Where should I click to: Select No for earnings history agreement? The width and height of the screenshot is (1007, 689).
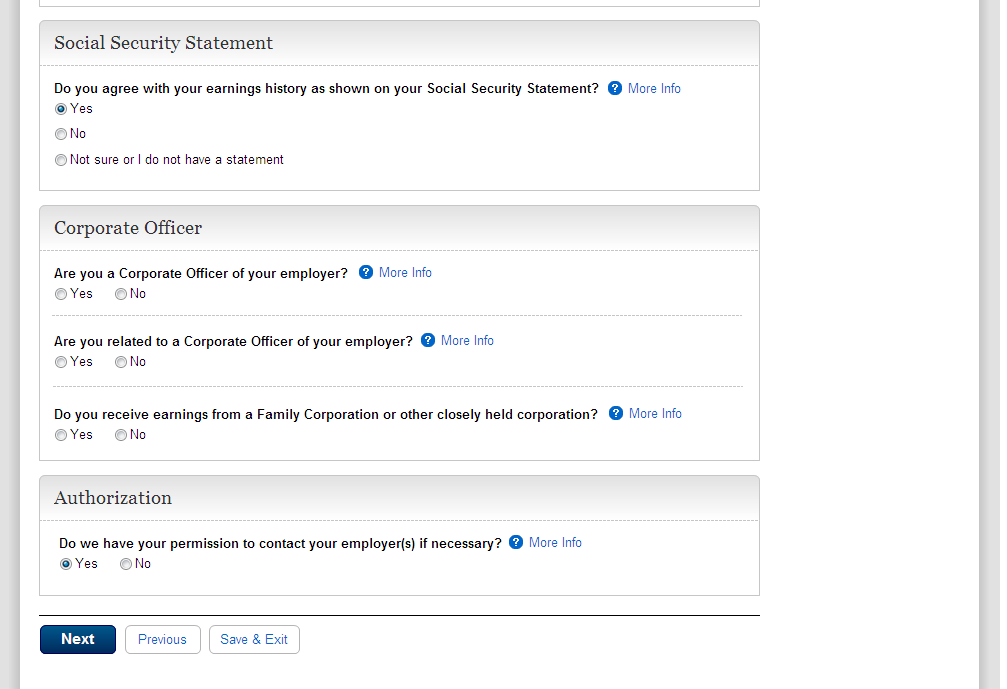[x=61, y=134]
